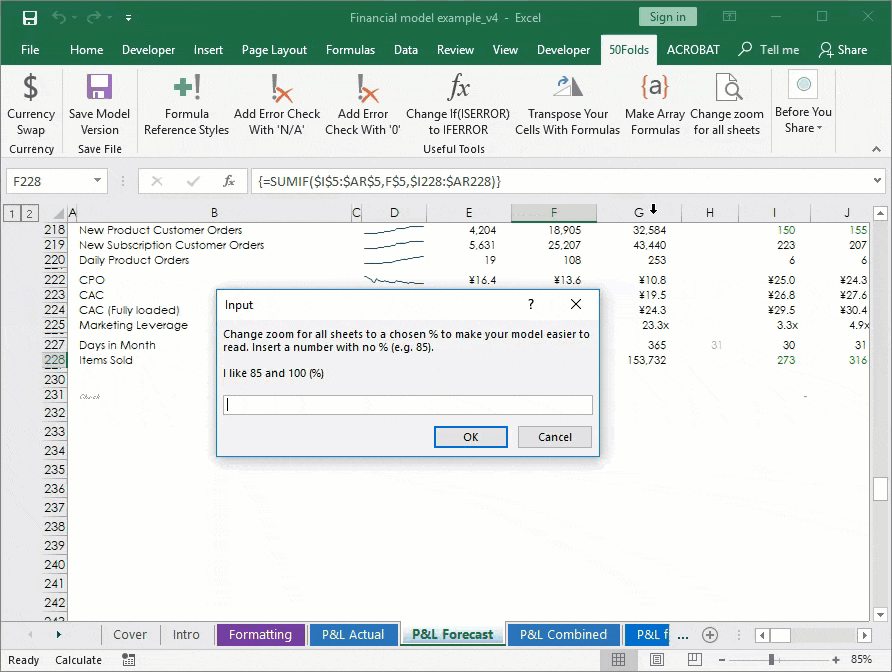Switch to the Home tab

click(x=86, y=50)
